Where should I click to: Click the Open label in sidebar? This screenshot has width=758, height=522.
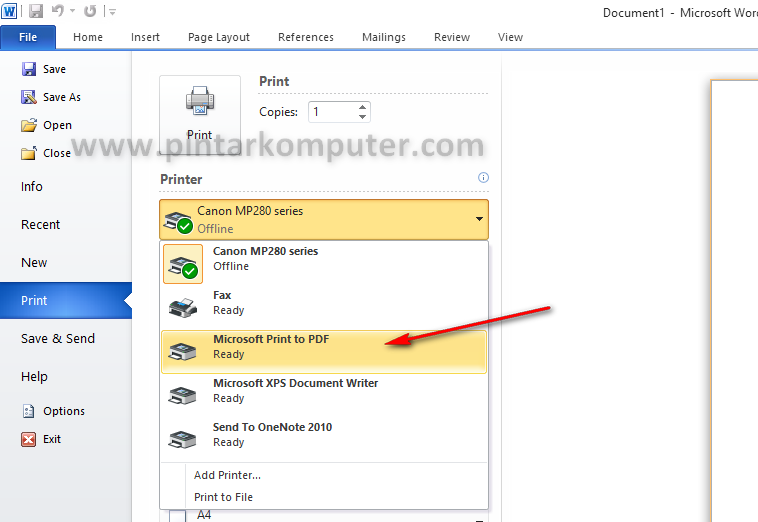(58, 125)
